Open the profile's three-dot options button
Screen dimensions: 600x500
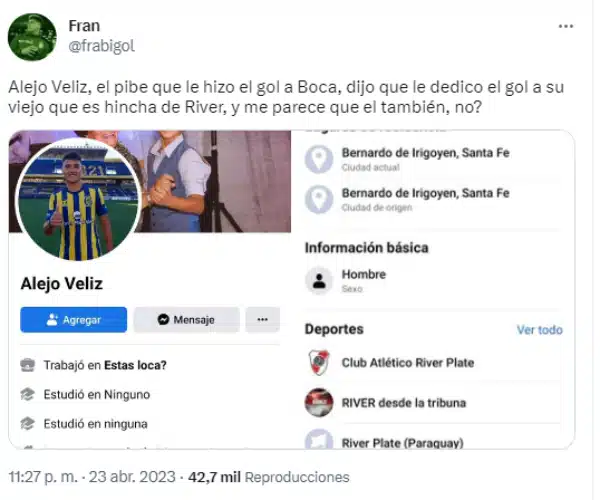(x=262, y=319)
